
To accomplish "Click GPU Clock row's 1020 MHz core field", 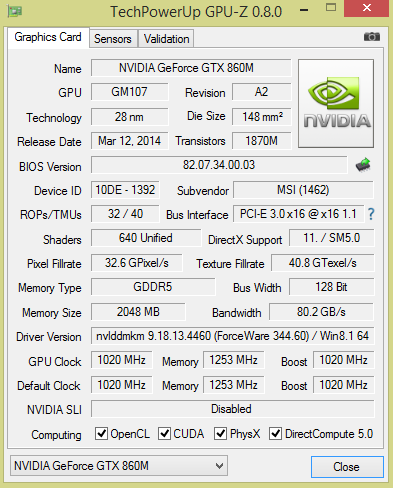I will [x=122, y=360].
